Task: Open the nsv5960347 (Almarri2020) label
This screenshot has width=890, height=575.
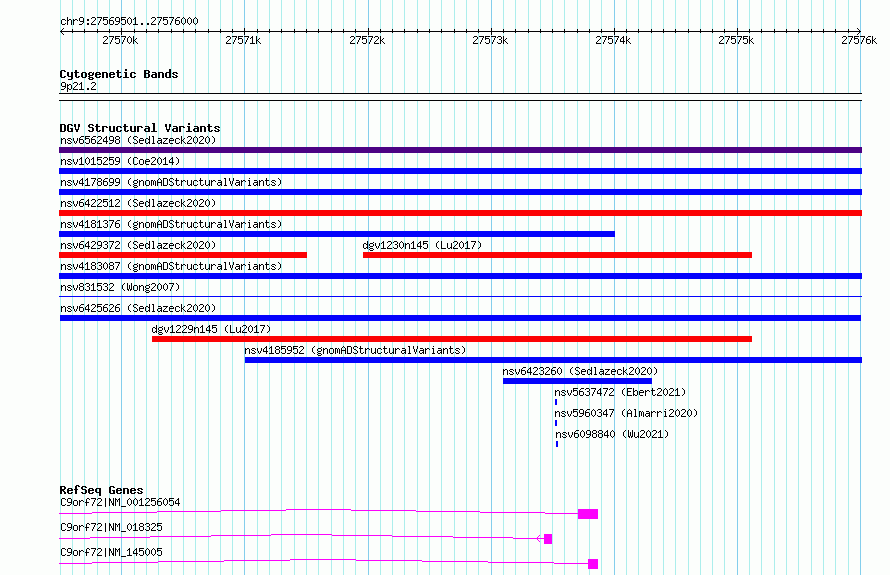Action: [x=626, y=413]
